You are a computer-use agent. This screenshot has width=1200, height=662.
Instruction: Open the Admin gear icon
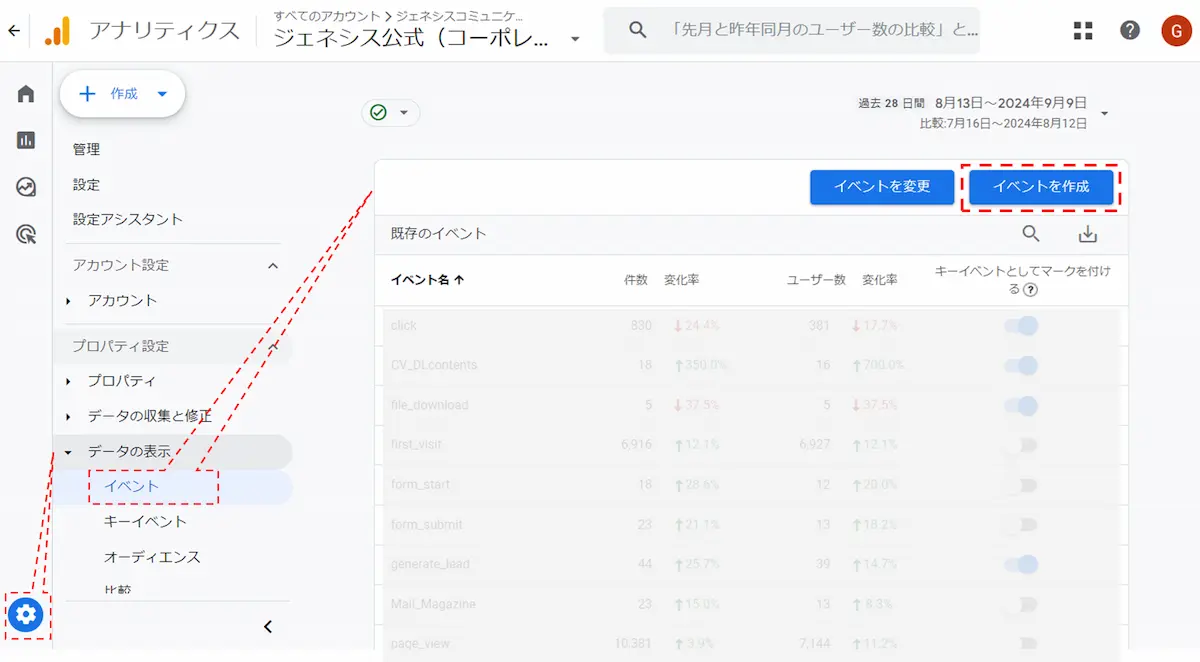tap(26, 614)
